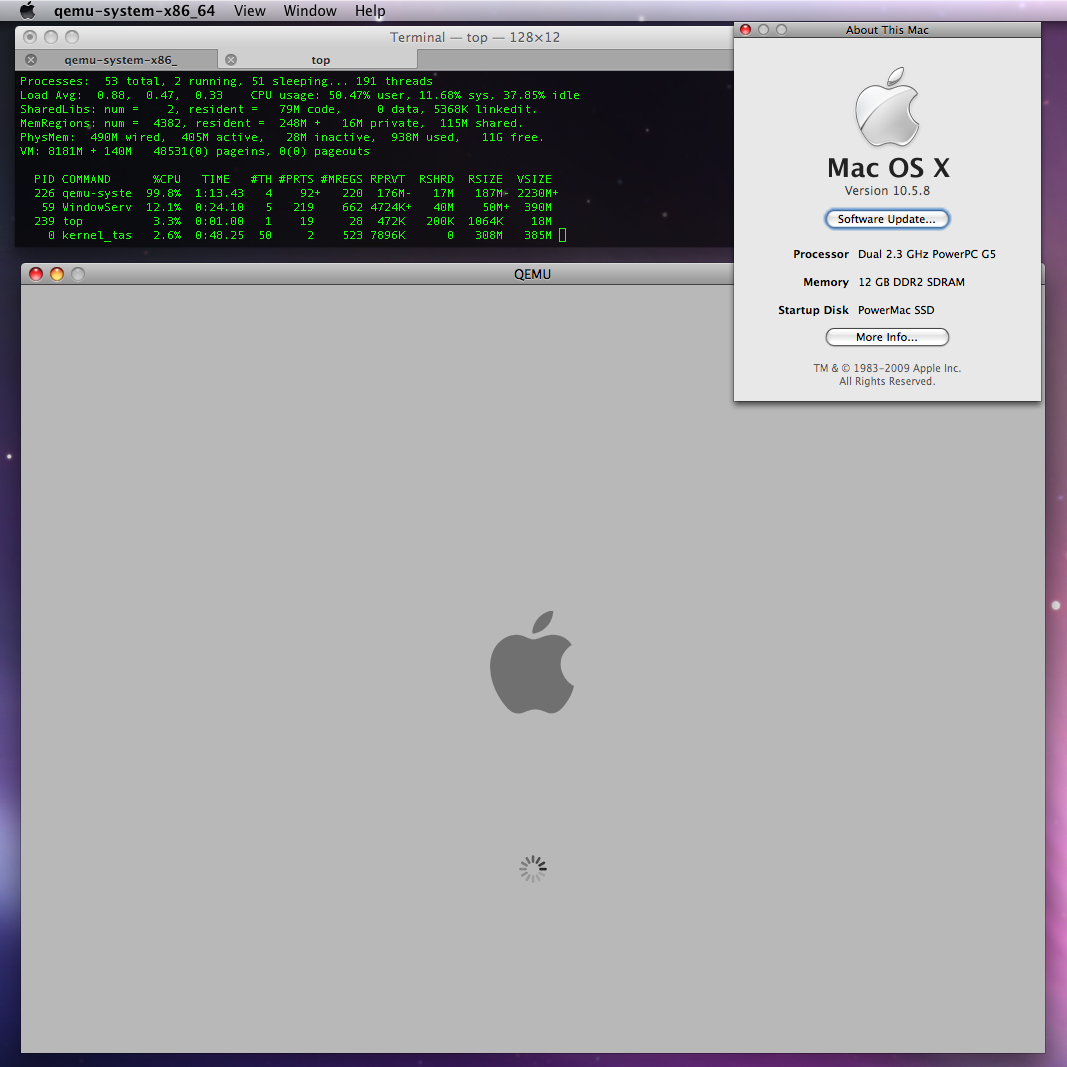
Task: Close the QEMU window with red button
Action: click(36, 274)
